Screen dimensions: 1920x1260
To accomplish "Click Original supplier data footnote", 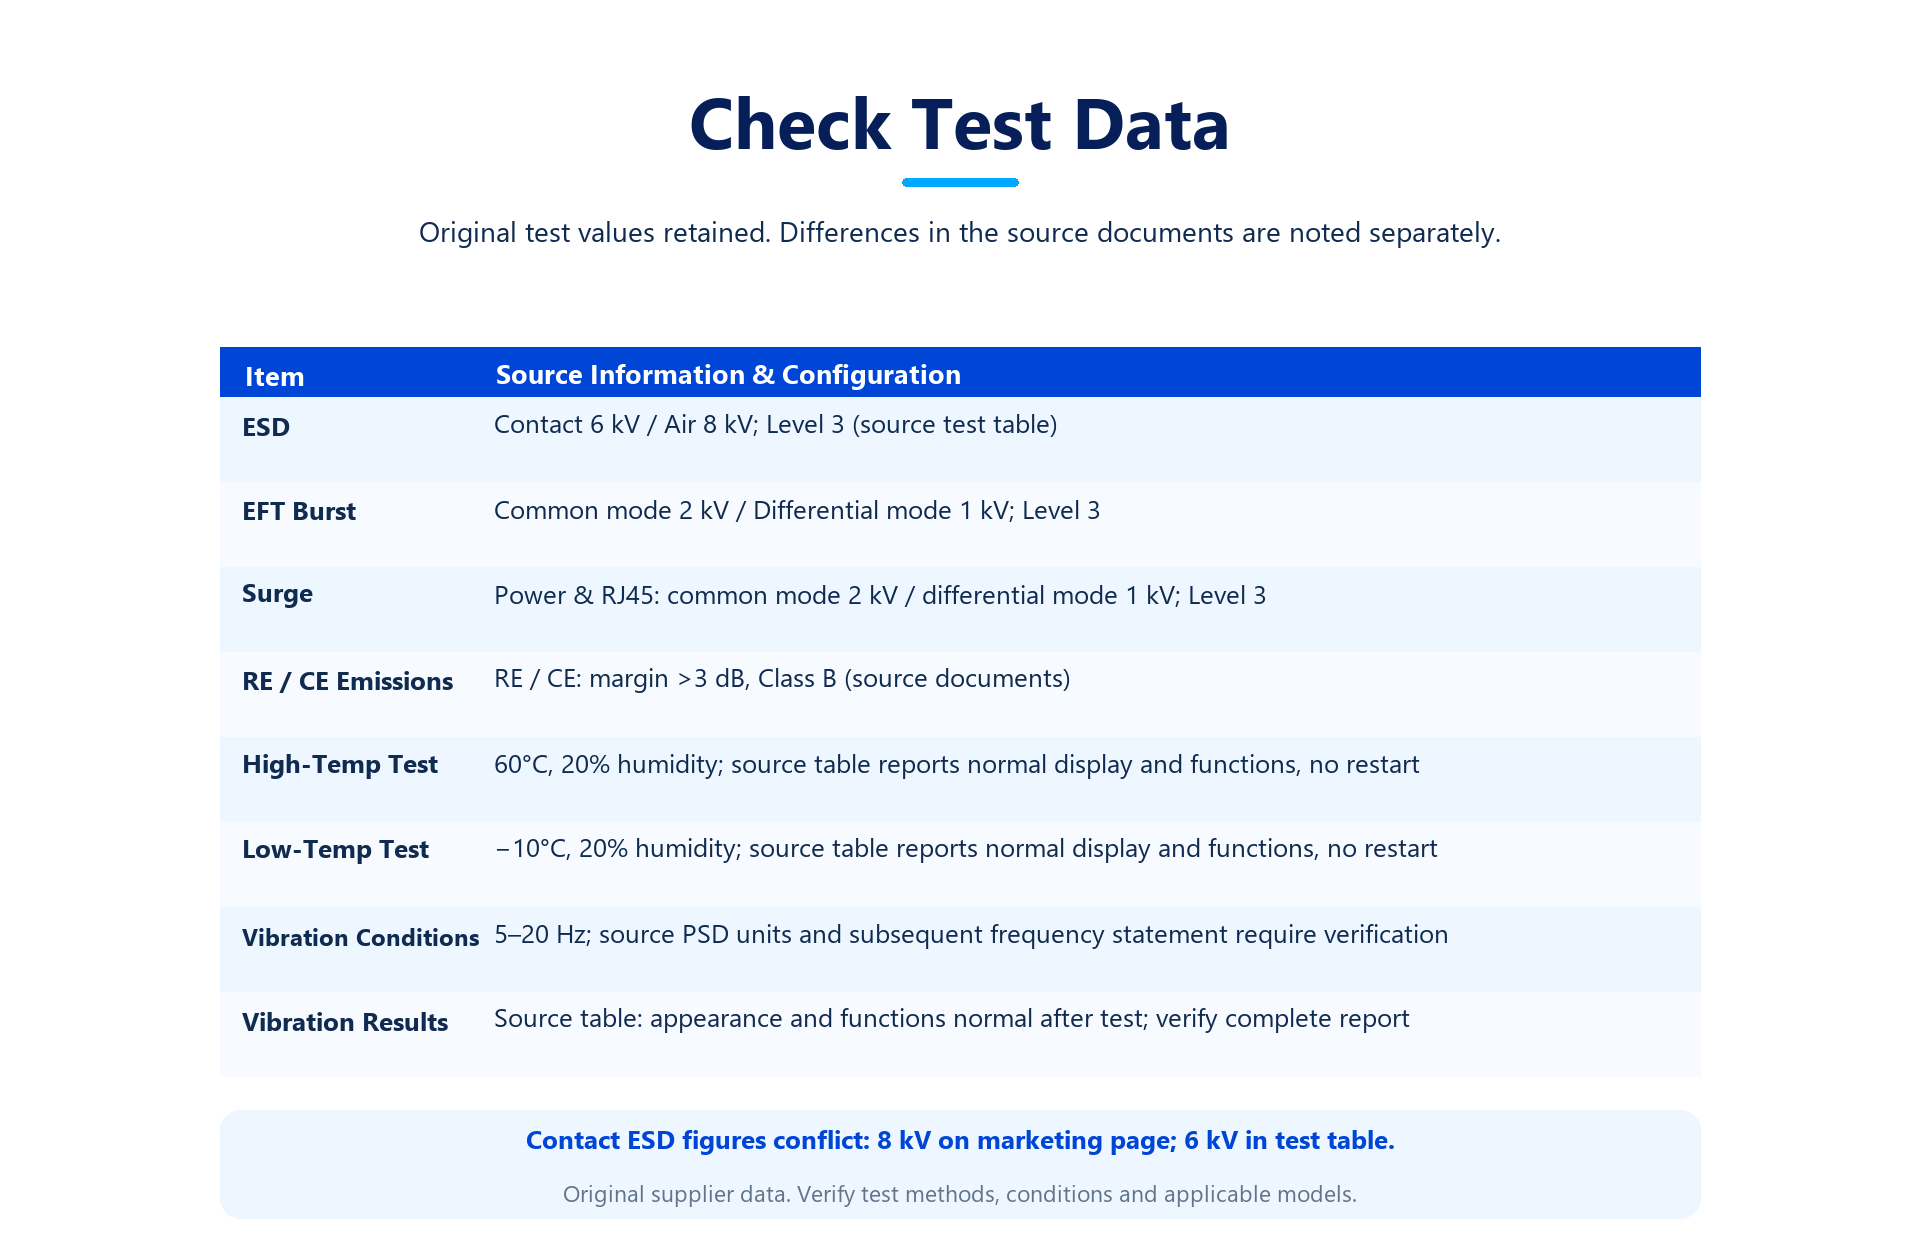I will coord(960,1194).
